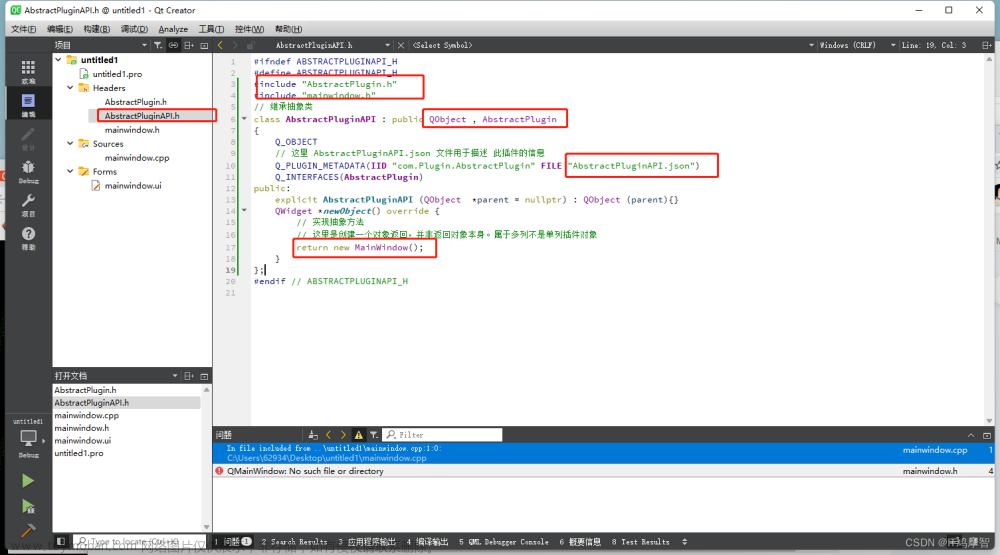Open the Analyze menu
Image resolution: width=1000 pixels, height=555 pixels.
coord(173,29)
